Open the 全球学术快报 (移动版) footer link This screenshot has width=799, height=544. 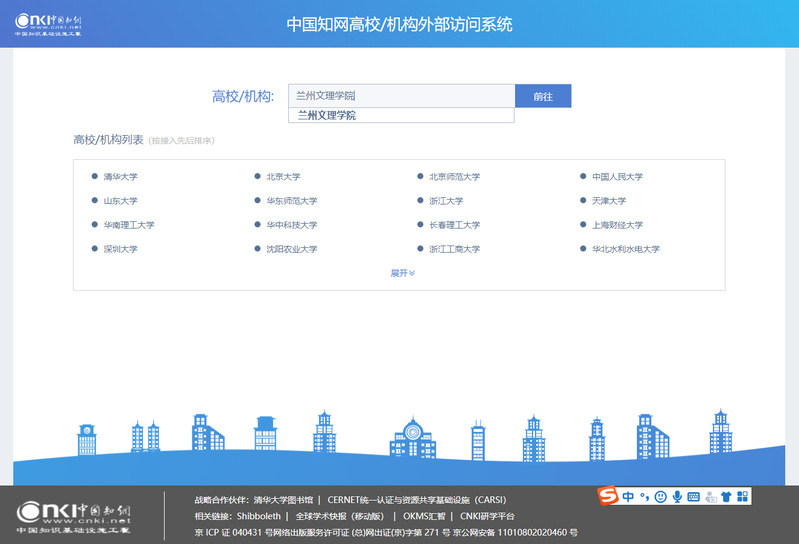339,516
